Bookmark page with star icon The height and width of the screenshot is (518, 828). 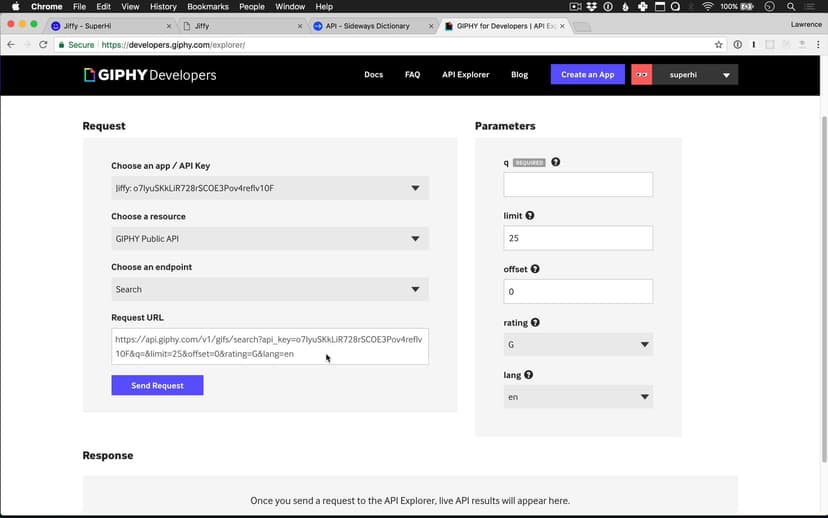718,45
